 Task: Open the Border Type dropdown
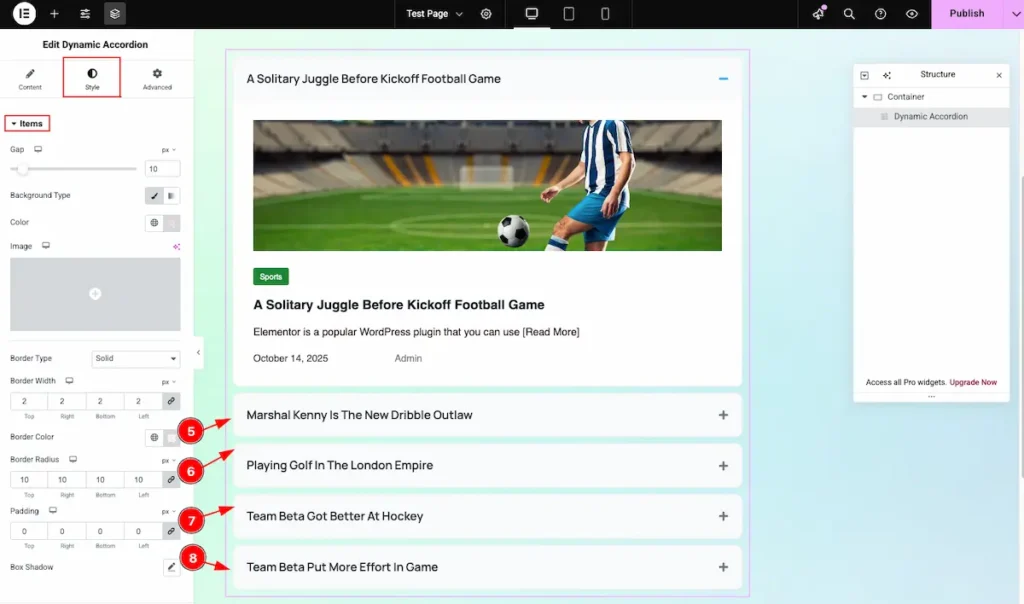click(135, 358)
